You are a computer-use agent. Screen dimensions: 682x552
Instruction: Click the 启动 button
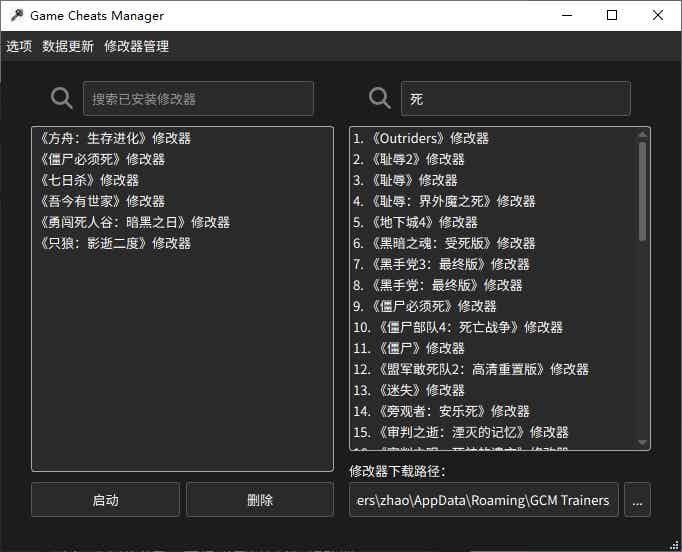pyautogui.click(x=105, y=500)
